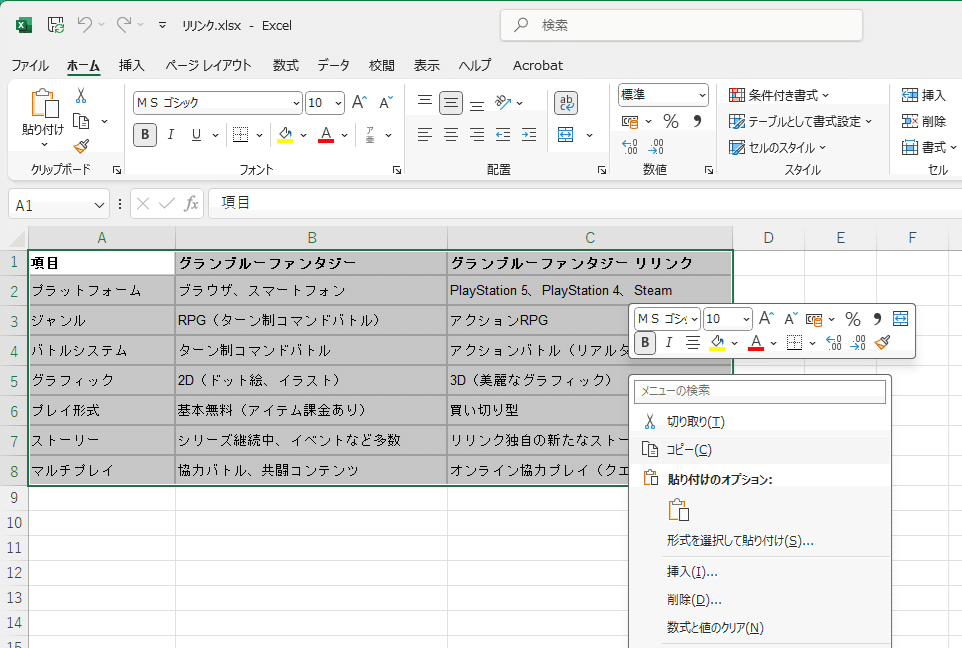Center text horizontally in ribbon
This screenshot has height=648, width=962.
pos(451,134)
